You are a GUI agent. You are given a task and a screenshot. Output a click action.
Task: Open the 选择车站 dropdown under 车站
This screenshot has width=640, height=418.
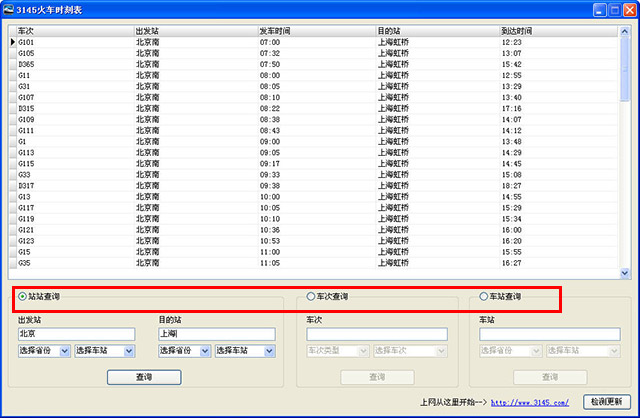583,351
